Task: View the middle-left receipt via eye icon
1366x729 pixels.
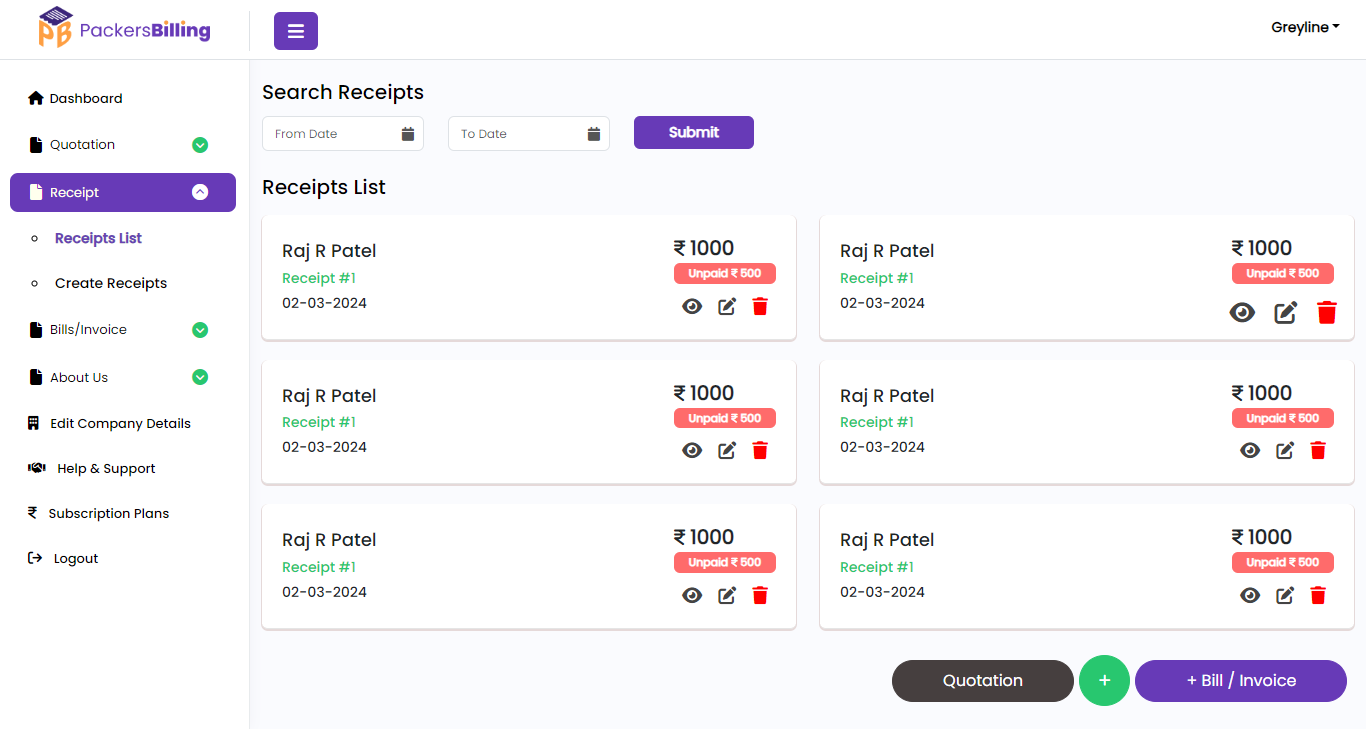Action: click(692, 450)
